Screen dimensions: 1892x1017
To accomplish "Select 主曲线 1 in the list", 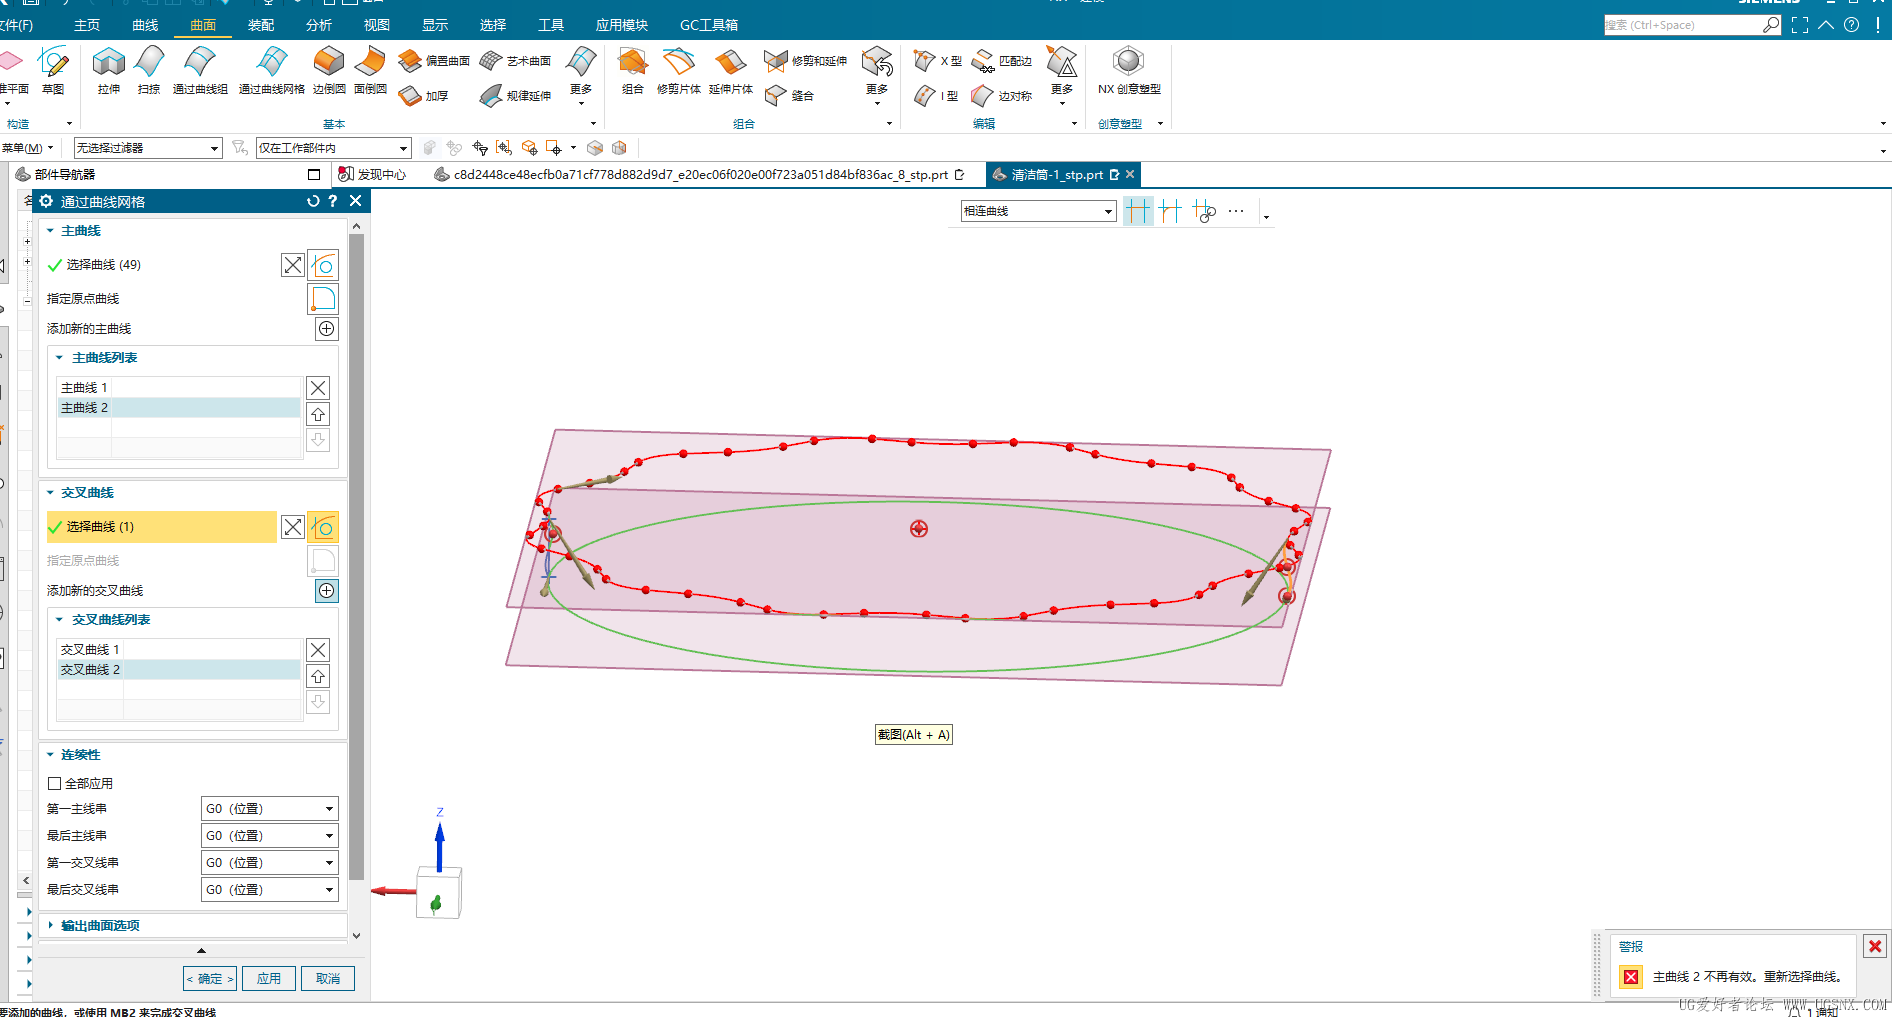I will tap(178, 388).
